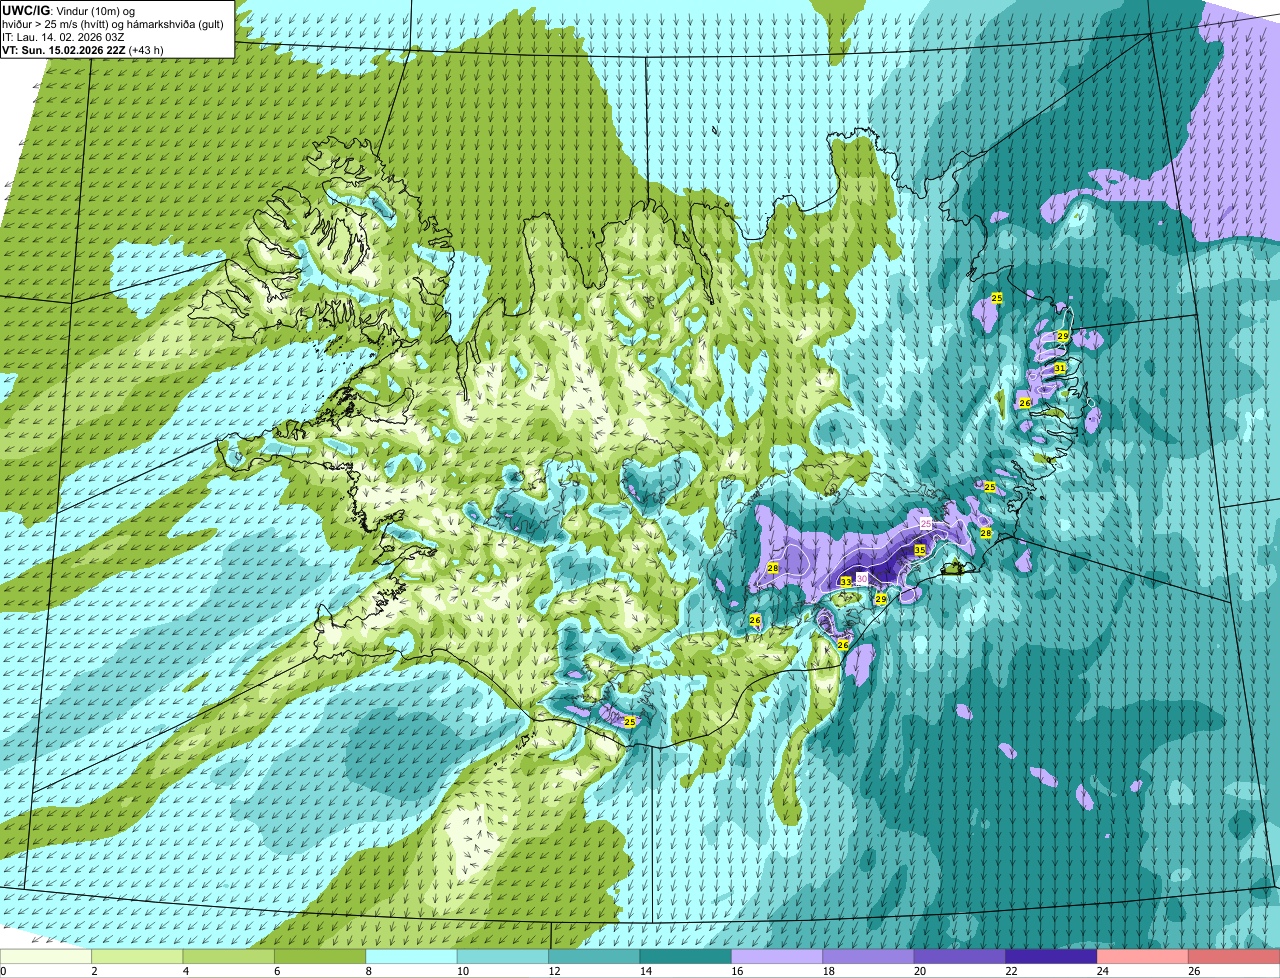Click the 16–18 m/s lavender swatch

click(777, 956)
